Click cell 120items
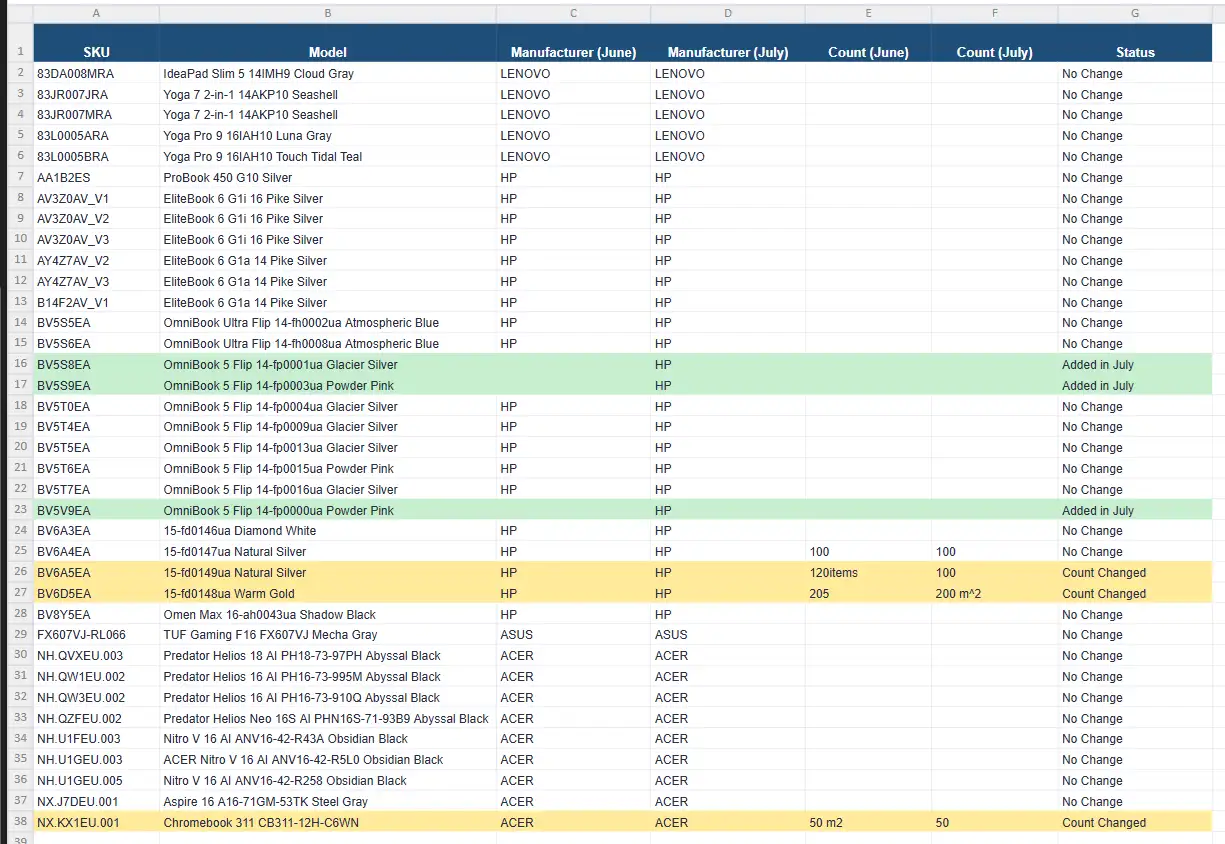 (868, 573)
